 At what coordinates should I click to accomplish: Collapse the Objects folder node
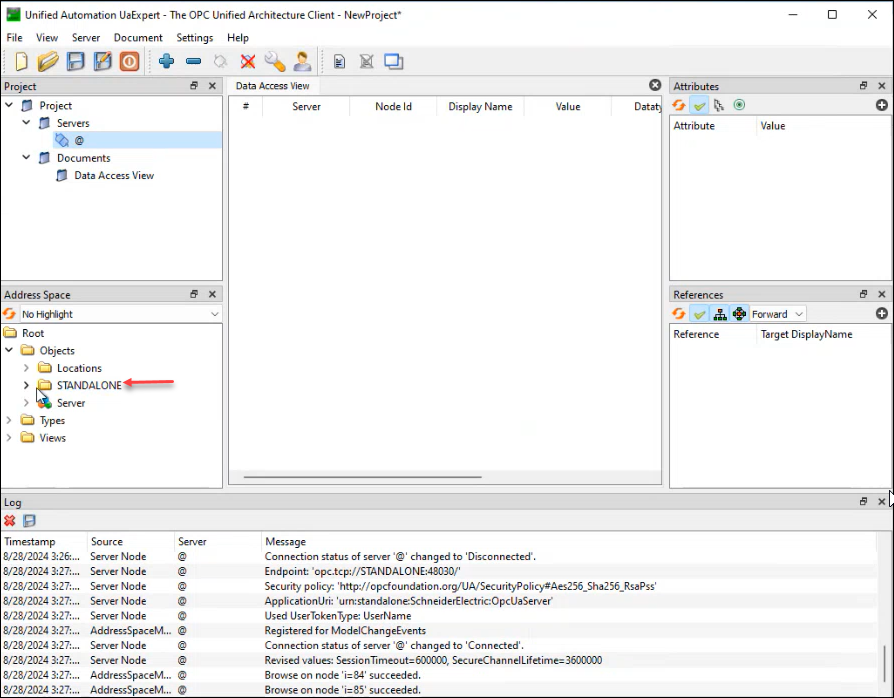click(9, 350)
